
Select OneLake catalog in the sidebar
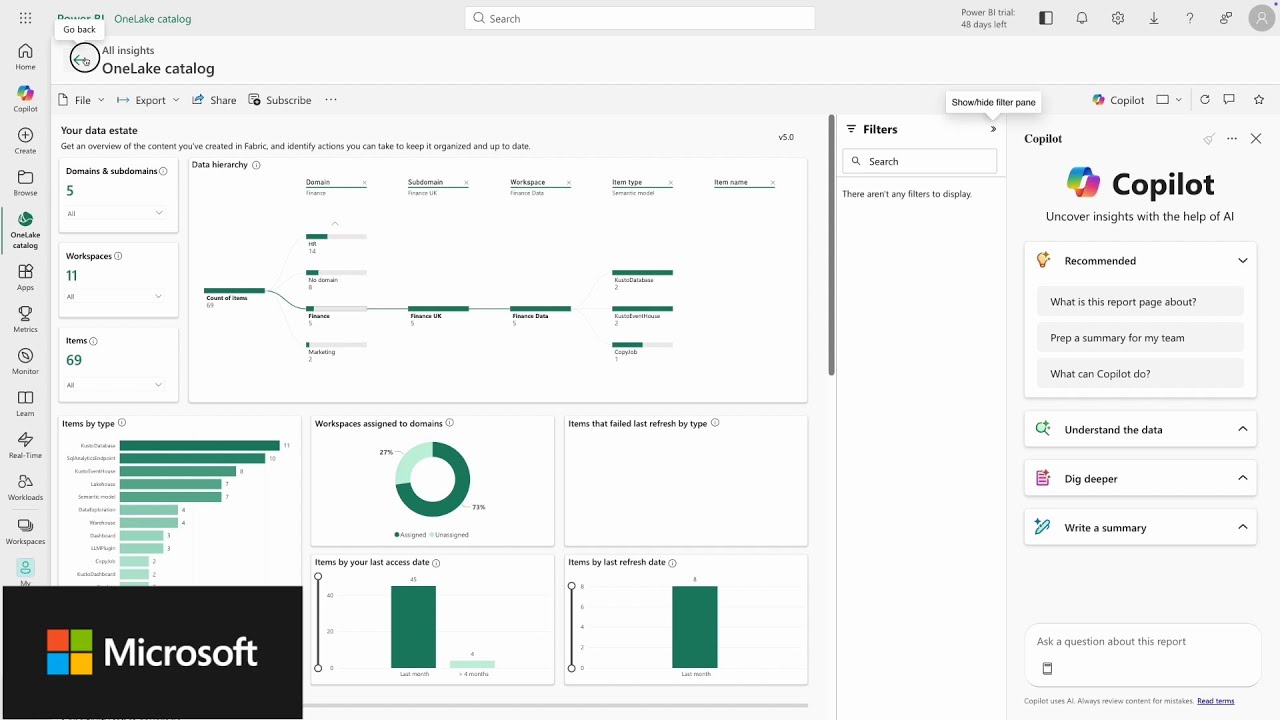25,230
